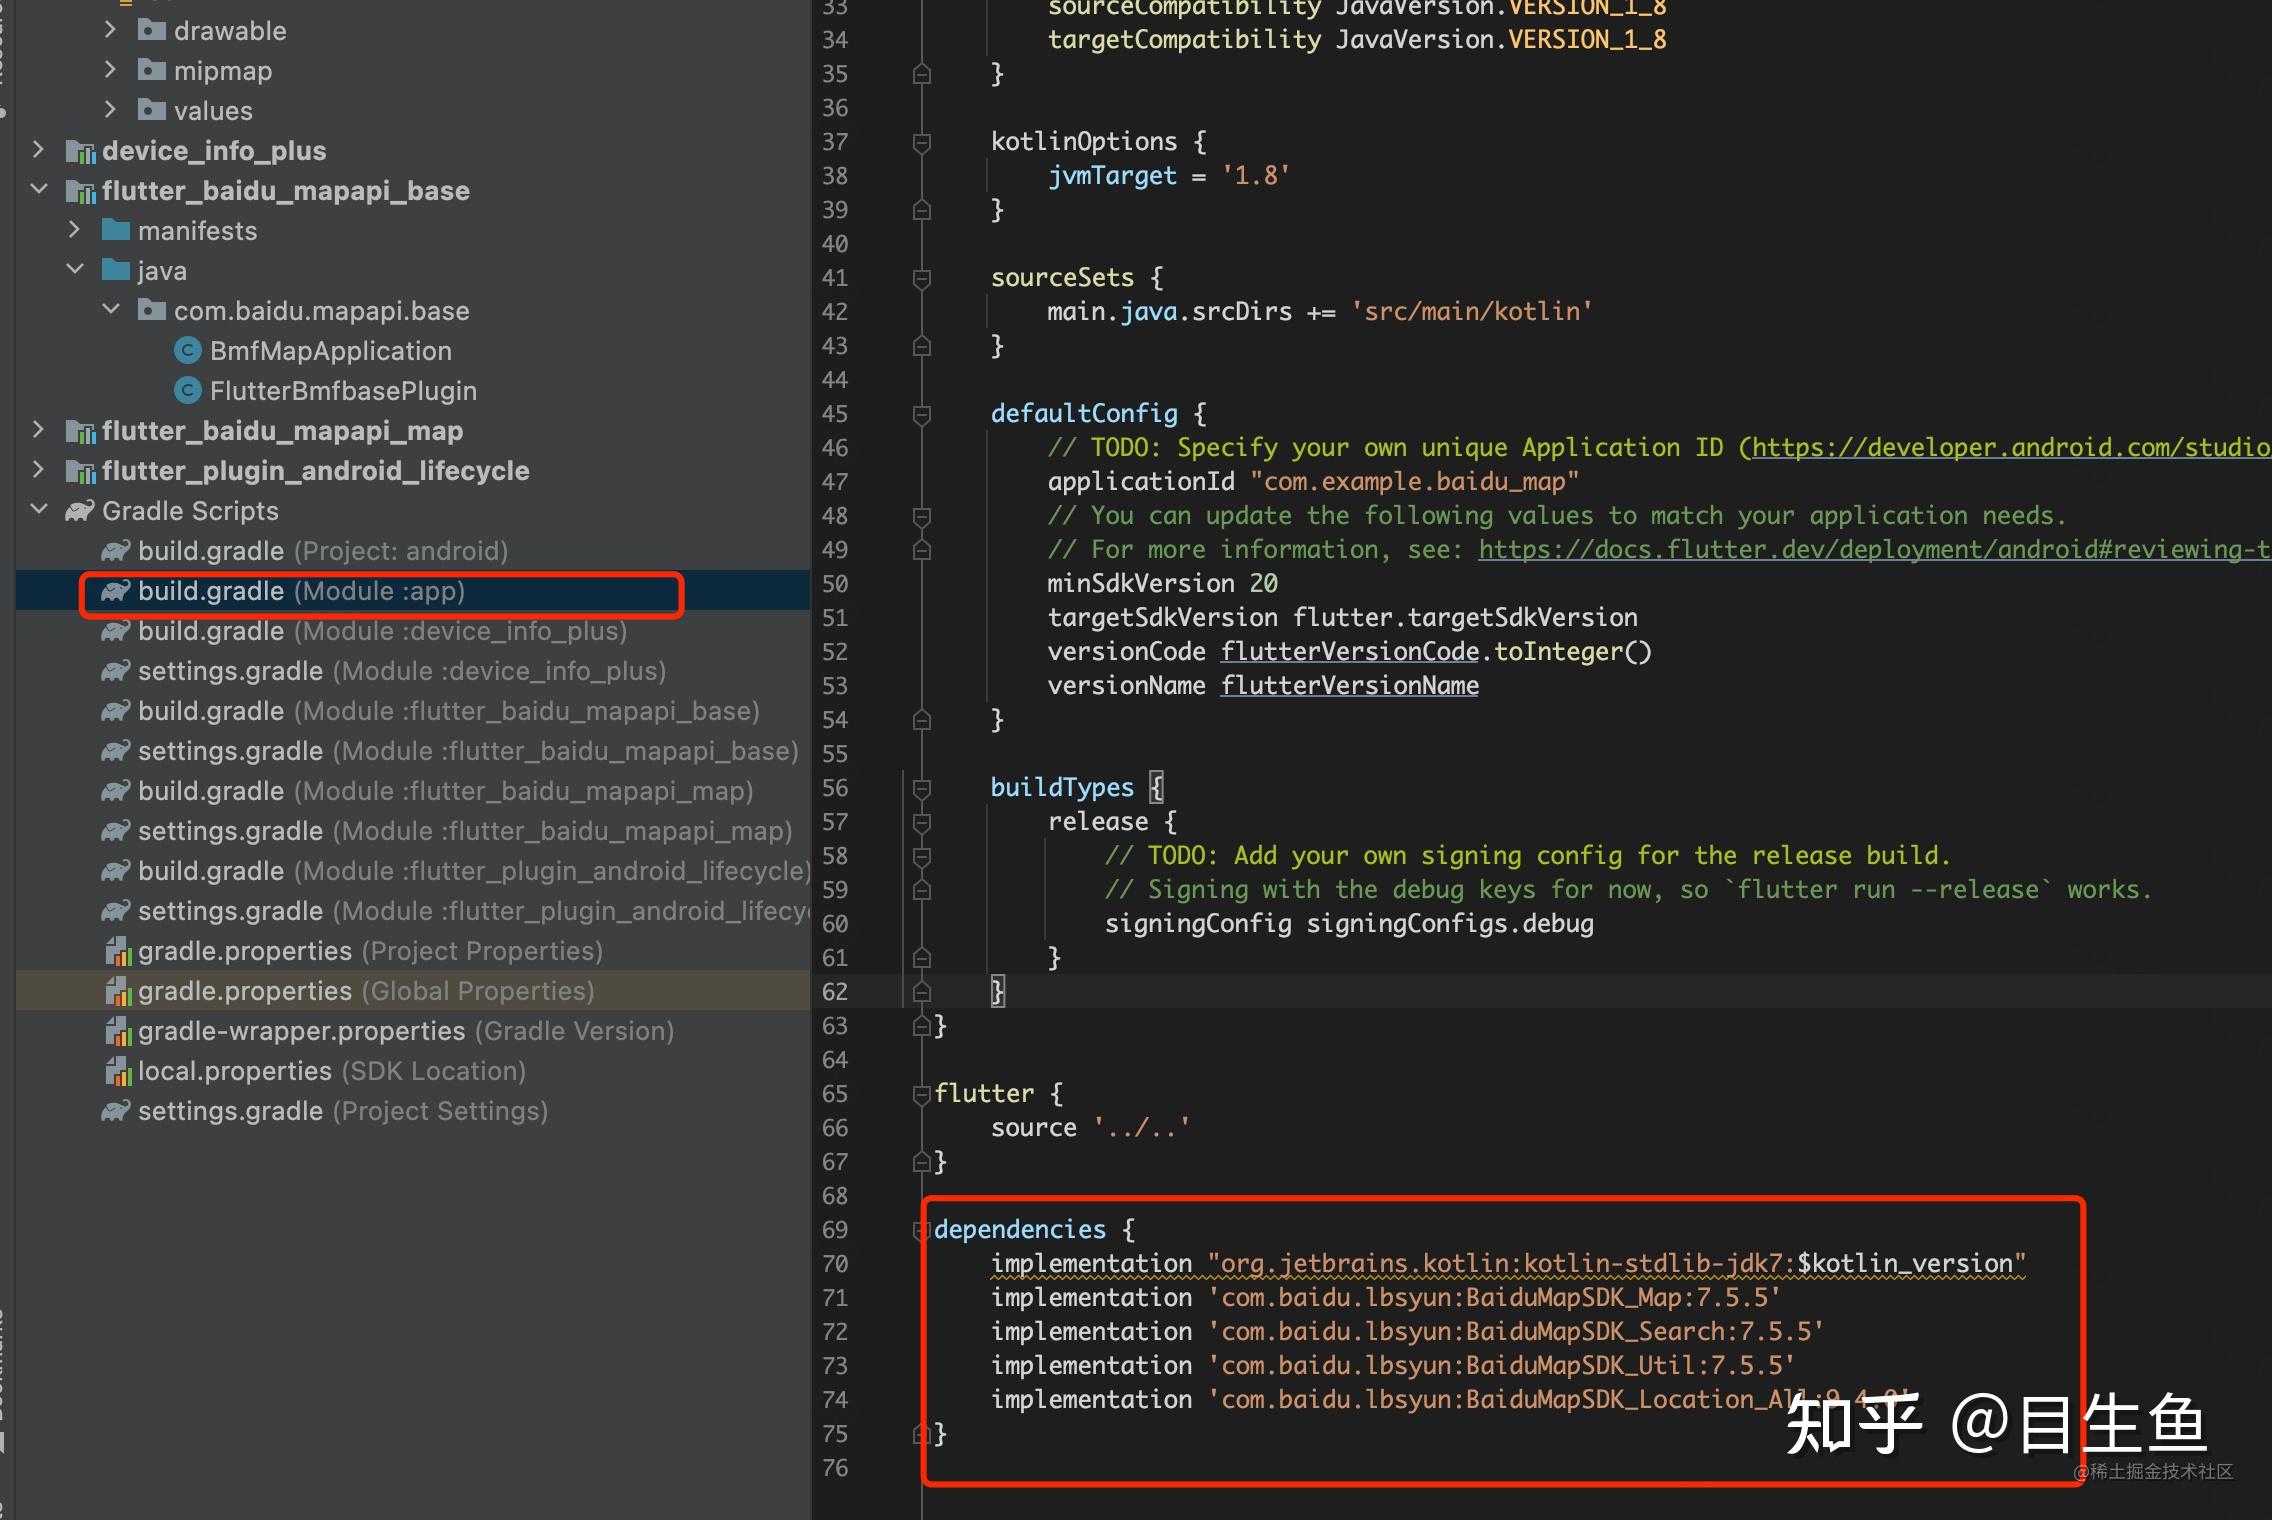Viewport: 2272px width, 1520px height.
Task: Click the flutterVersionName reference on line 53
Action: 1349,685
